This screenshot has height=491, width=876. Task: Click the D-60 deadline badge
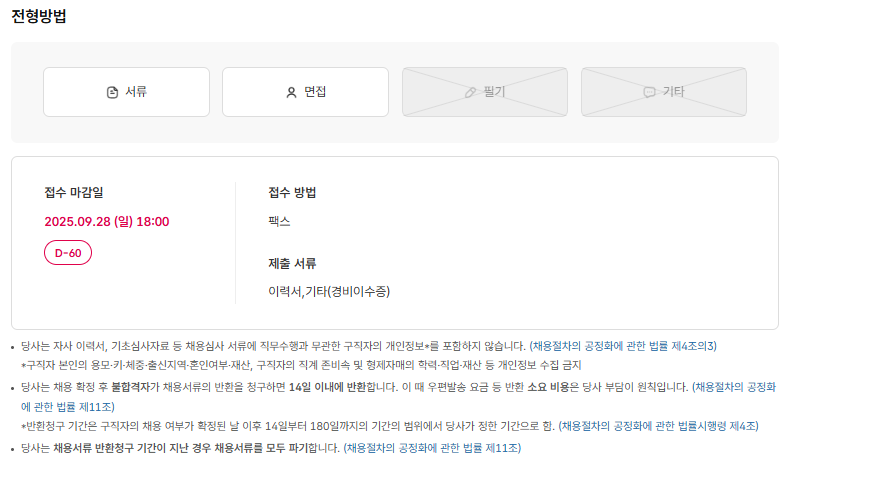68,253
